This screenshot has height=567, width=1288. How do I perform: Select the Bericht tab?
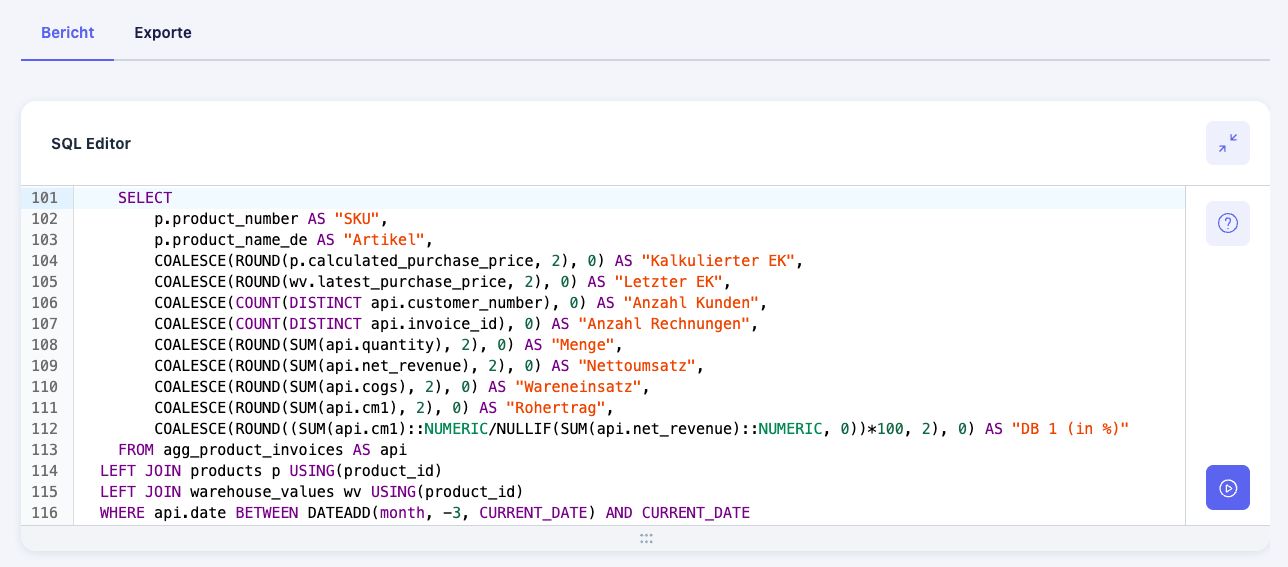click(67, 33)
